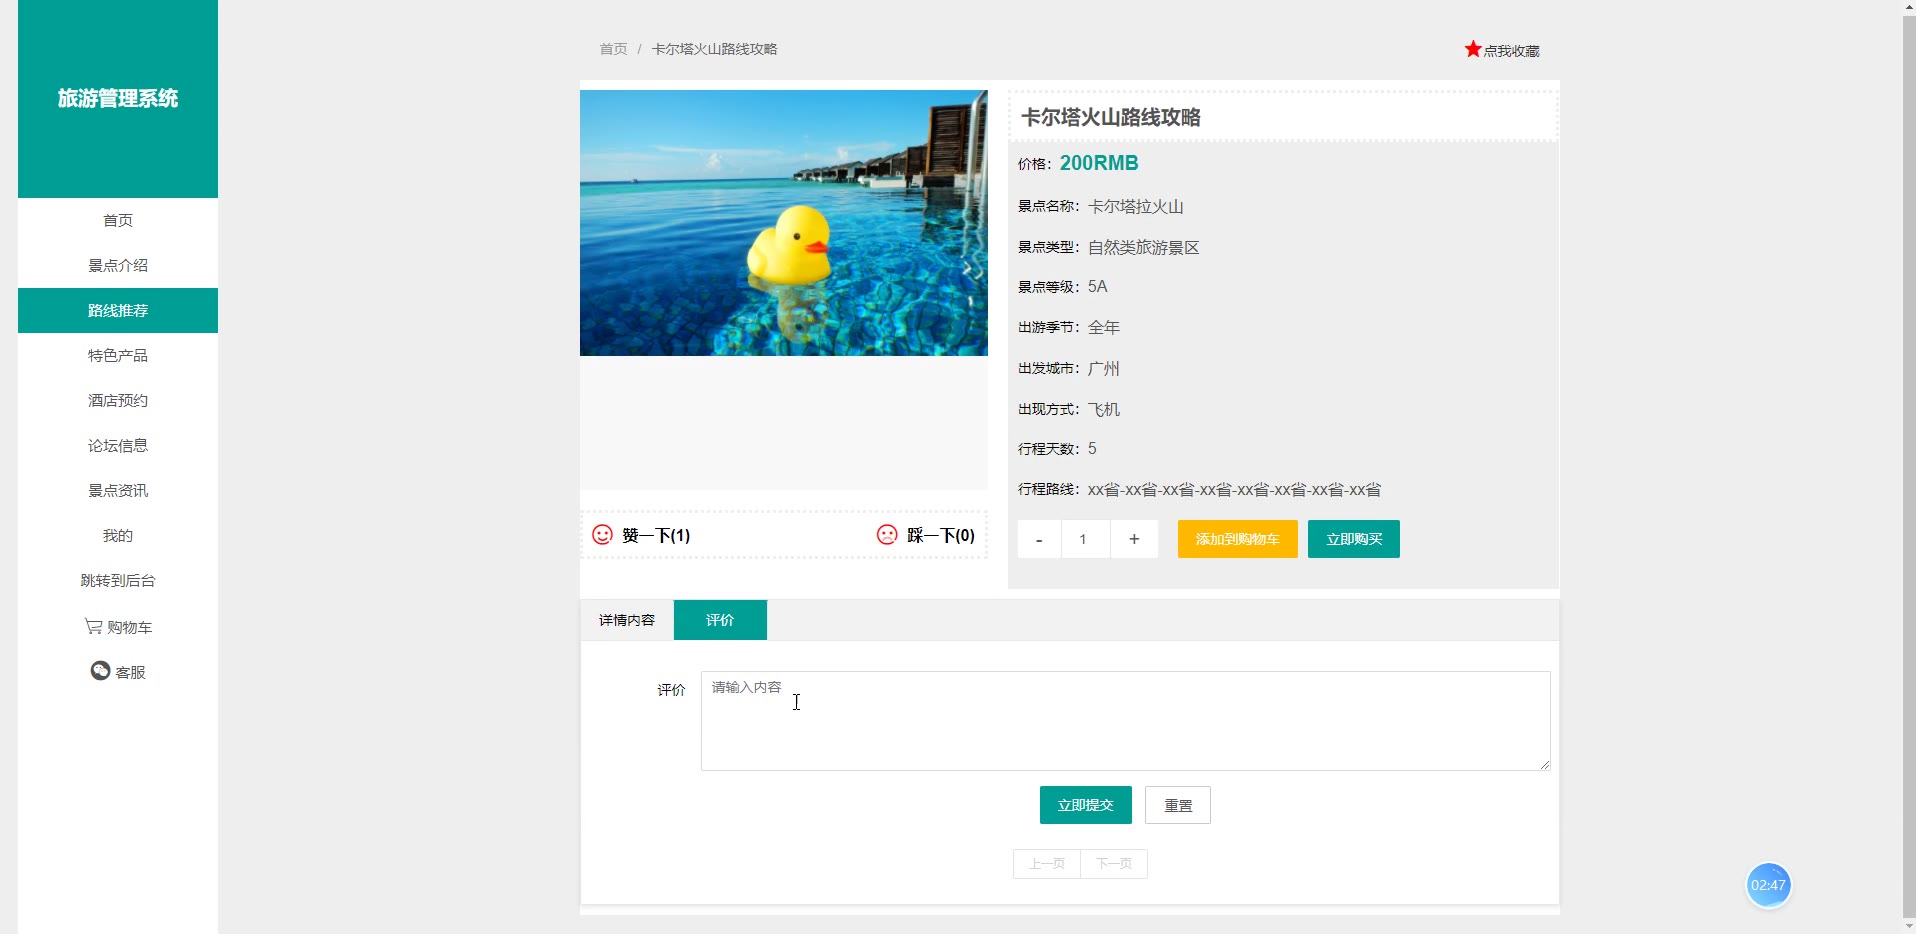Viewport: 1916px width, 934px height.
Task: Click the carousel next arrow on the image
Action: [966, 268]
